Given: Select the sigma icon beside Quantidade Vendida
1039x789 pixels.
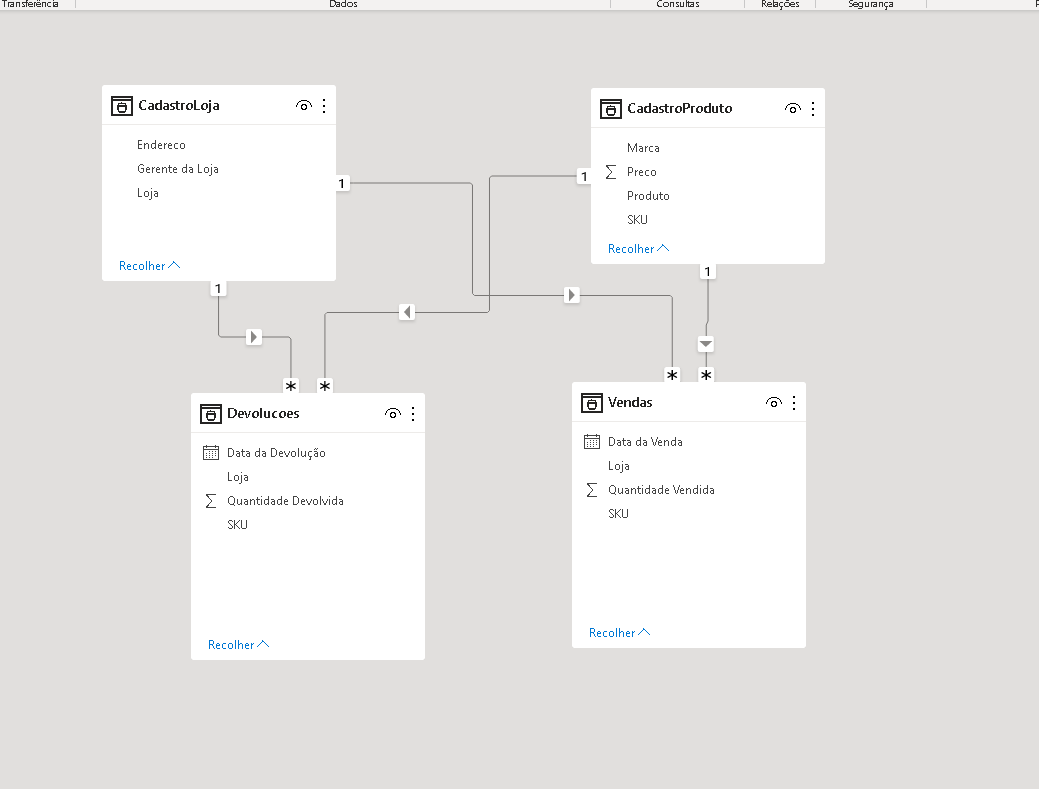Looking at the screenshot, I should (591, 489).
